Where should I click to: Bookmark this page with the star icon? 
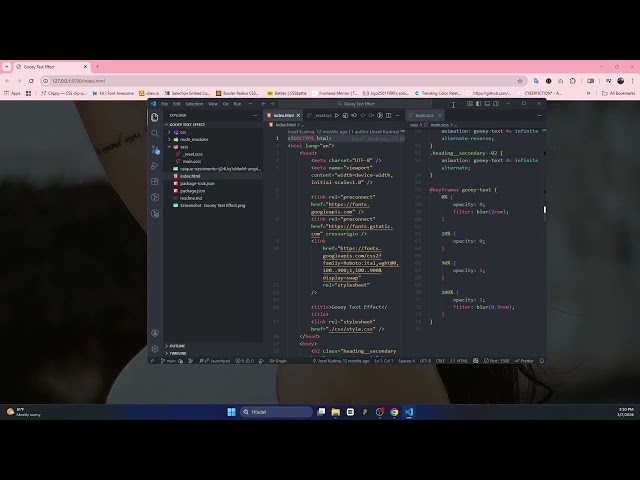coord(520,81)
